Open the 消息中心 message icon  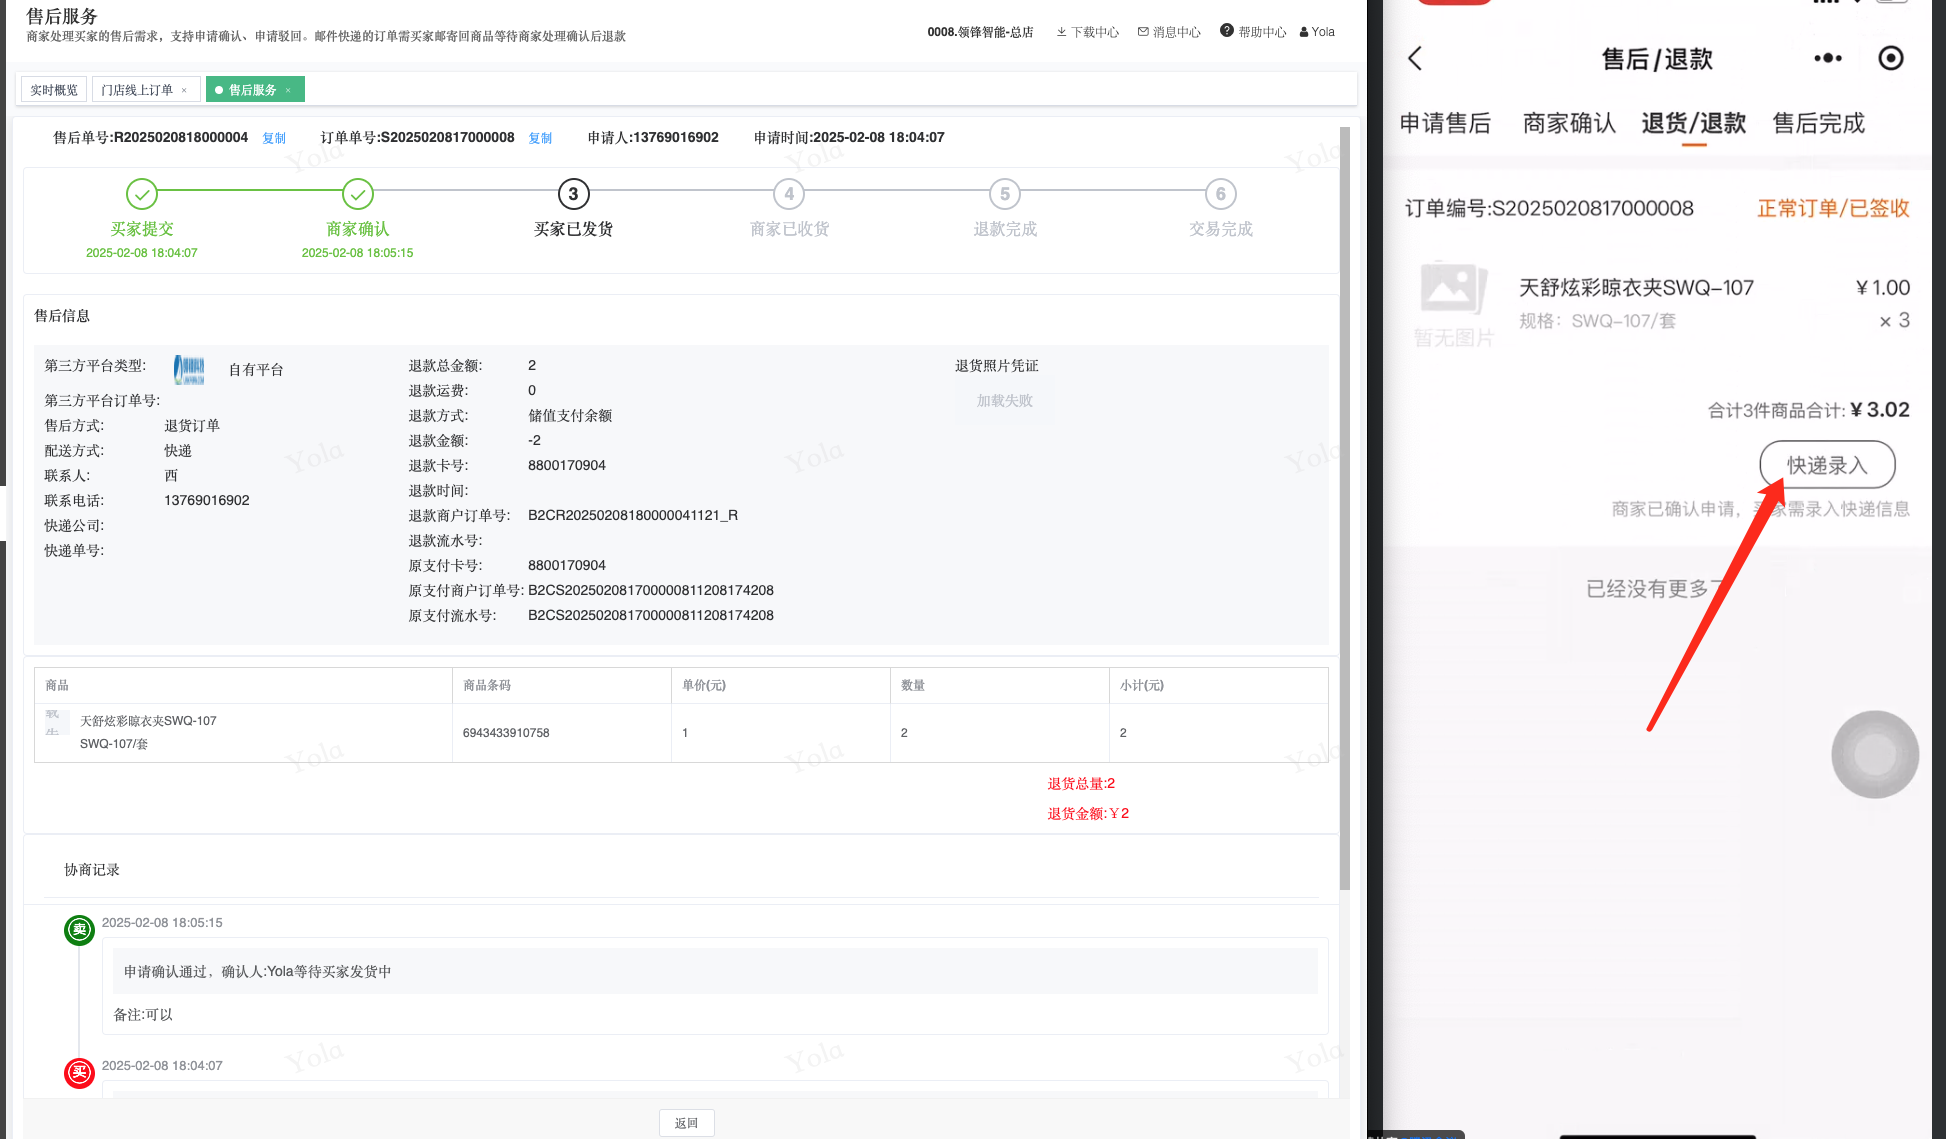pyautogui.click(x=1143, y=32)
